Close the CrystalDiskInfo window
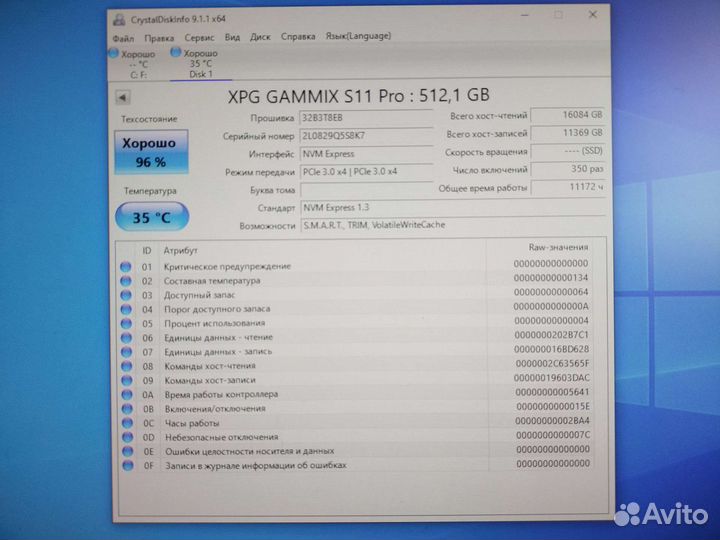Image resolution: width=720 pixels, height=540 pixels. pos(593,15)
